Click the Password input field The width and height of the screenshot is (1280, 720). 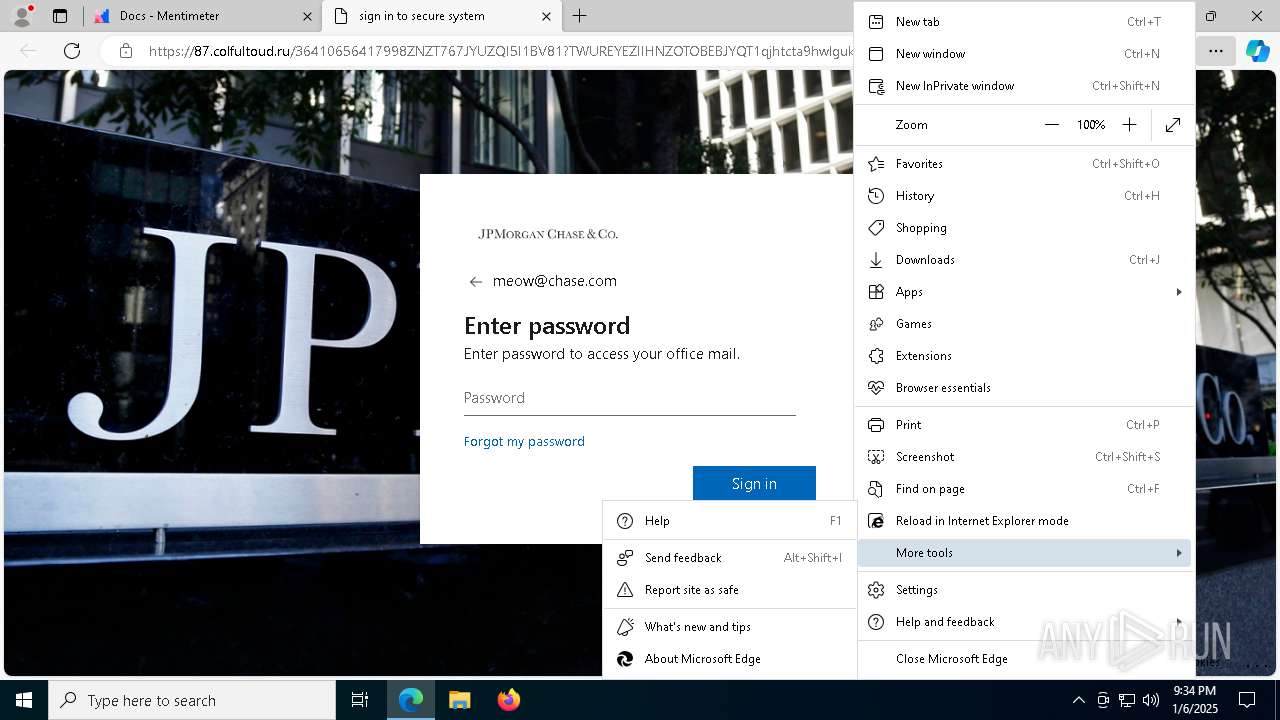630,398
